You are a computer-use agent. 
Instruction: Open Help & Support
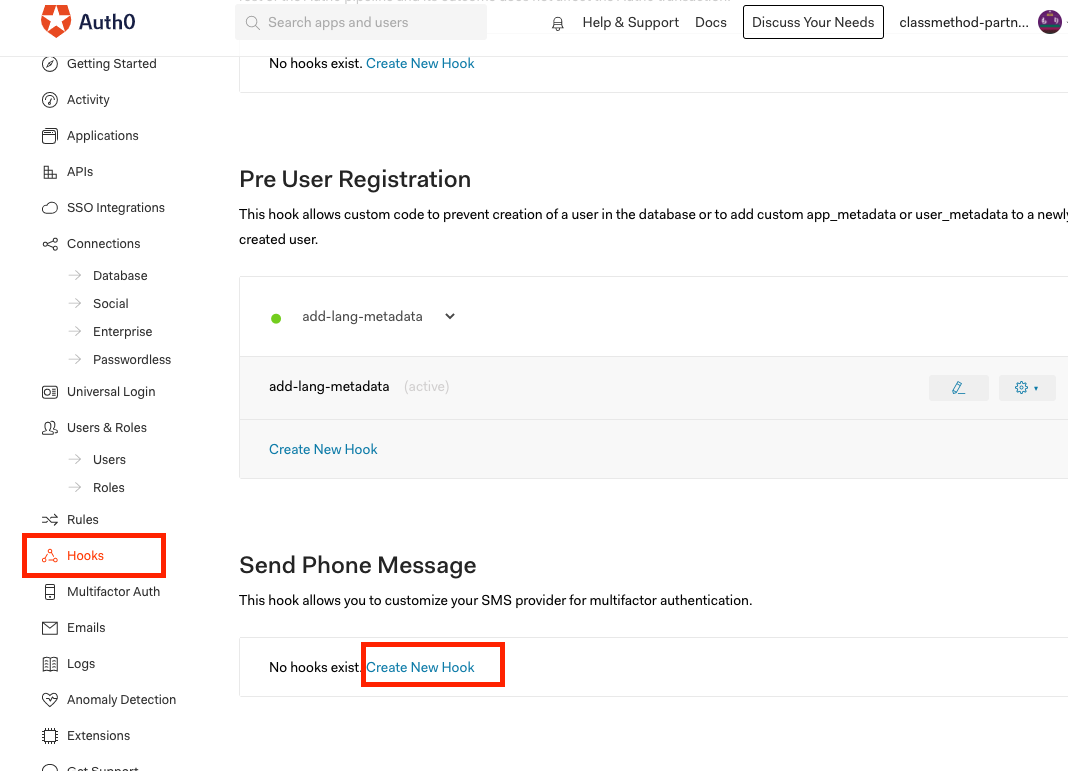click(631, 22)
